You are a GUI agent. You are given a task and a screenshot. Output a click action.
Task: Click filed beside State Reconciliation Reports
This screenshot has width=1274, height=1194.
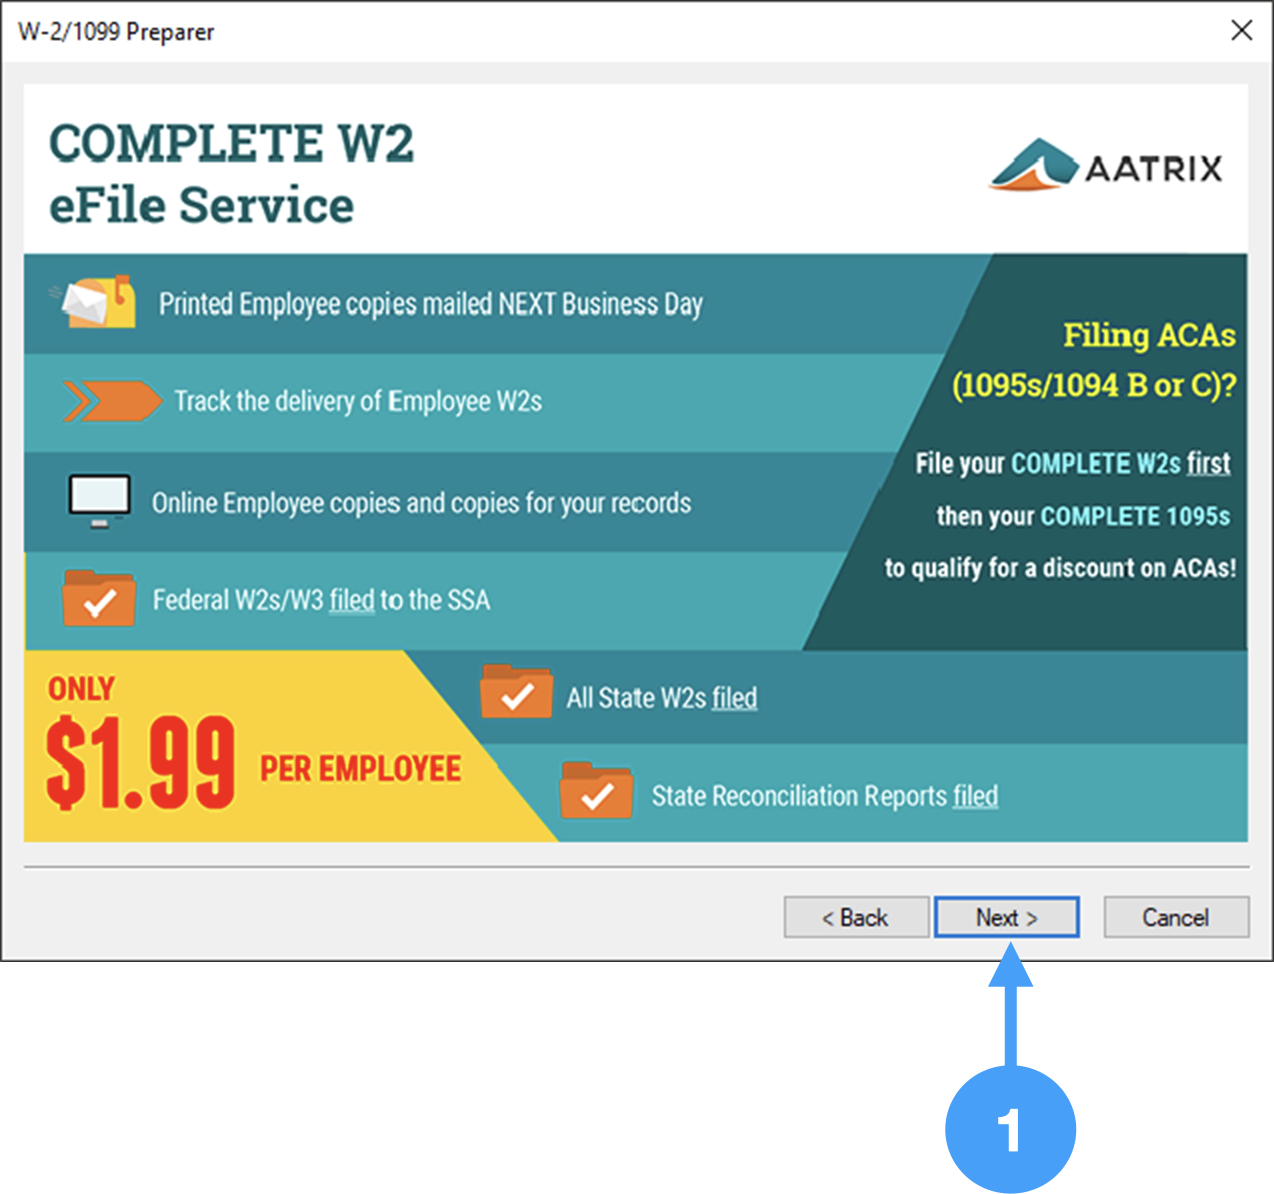[975, 796]
